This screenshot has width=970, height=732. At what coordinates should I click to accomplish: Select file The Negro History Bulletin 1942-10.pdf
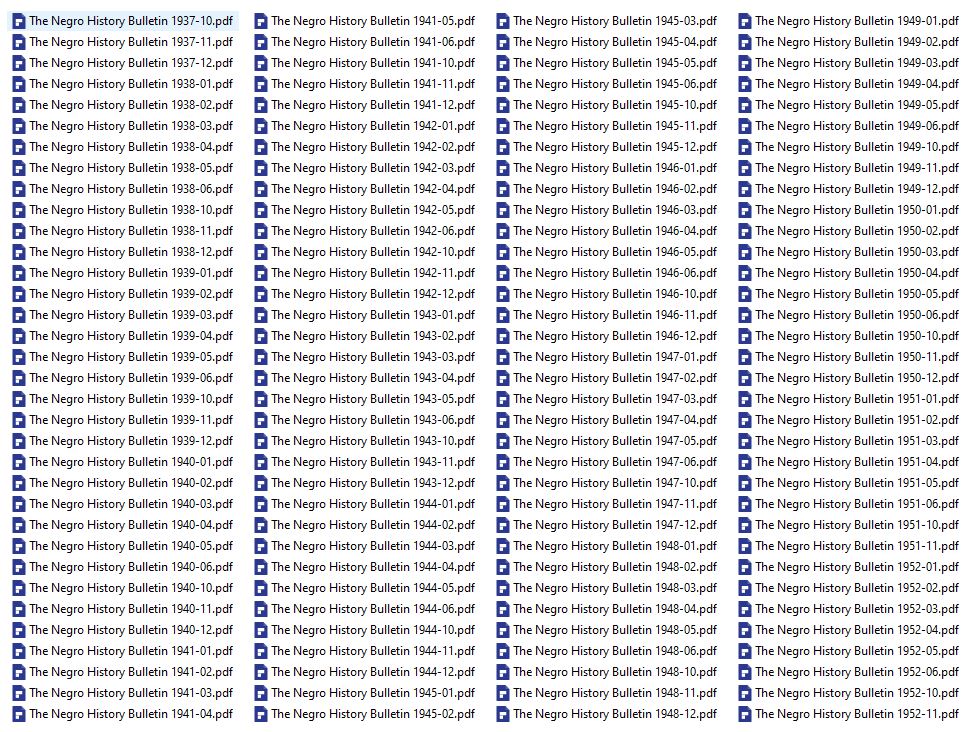[x=372, y=252]
